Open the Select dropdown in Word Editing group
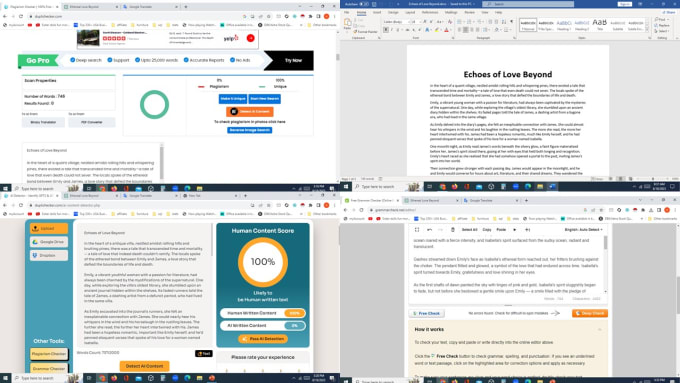Image resolution: width=680 pixels, height=383 pixels. click(662, 31)
